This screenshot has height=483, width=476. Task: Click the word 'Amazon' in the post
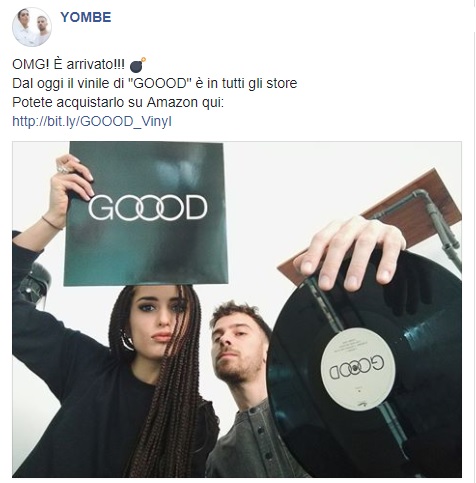click(172, 102)
